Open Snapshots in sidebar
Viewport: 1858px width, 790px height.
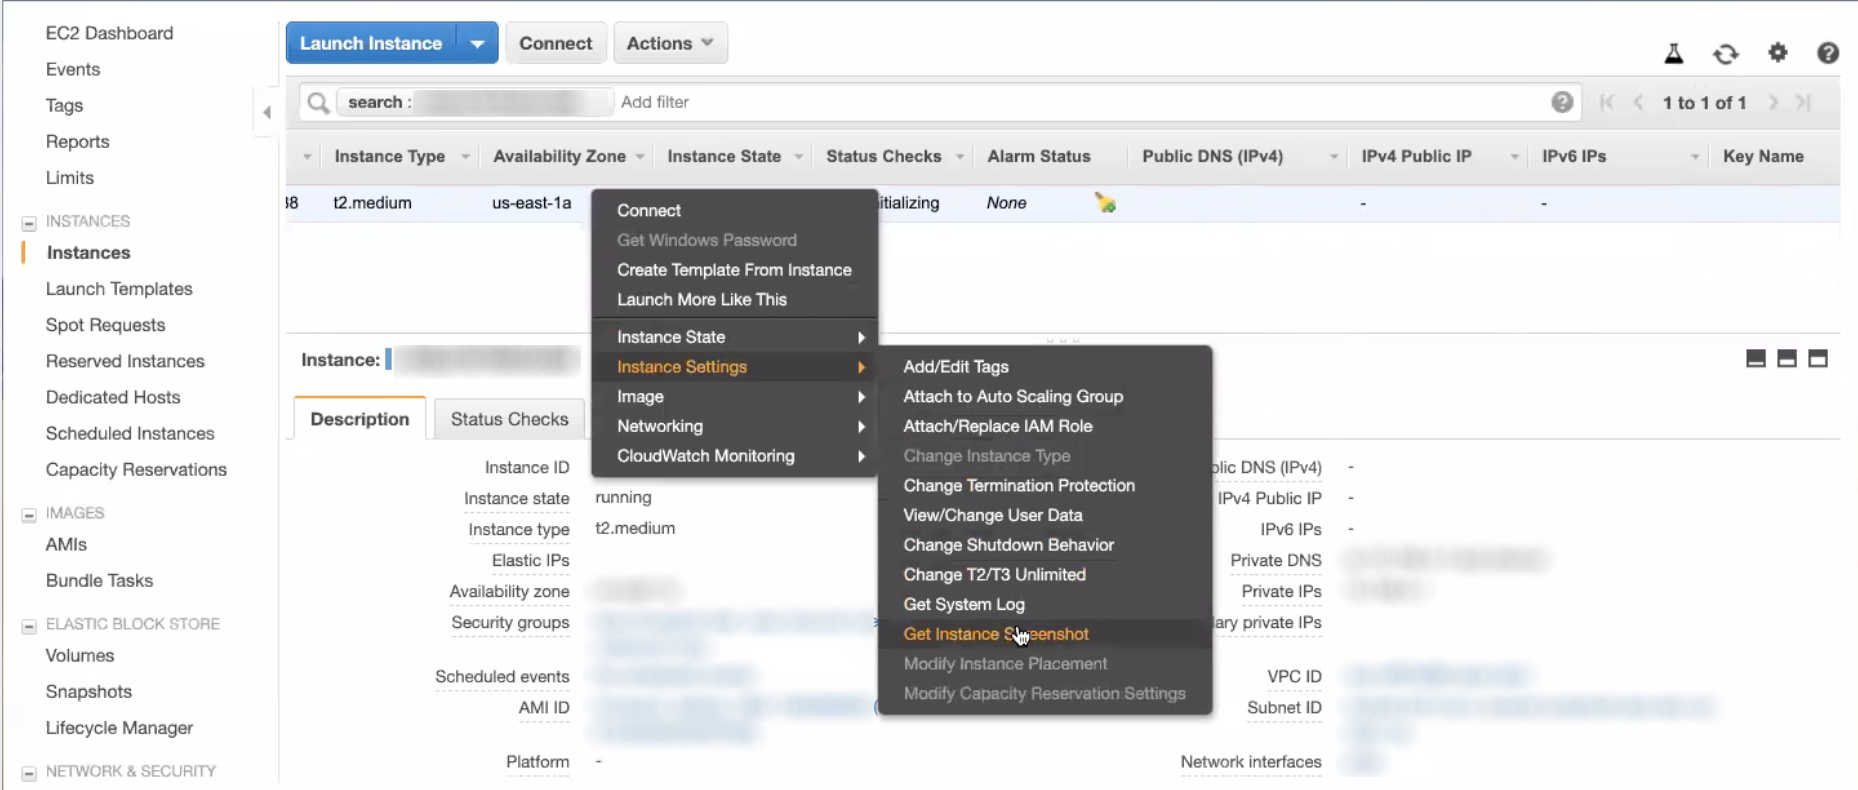click(89, 692)
